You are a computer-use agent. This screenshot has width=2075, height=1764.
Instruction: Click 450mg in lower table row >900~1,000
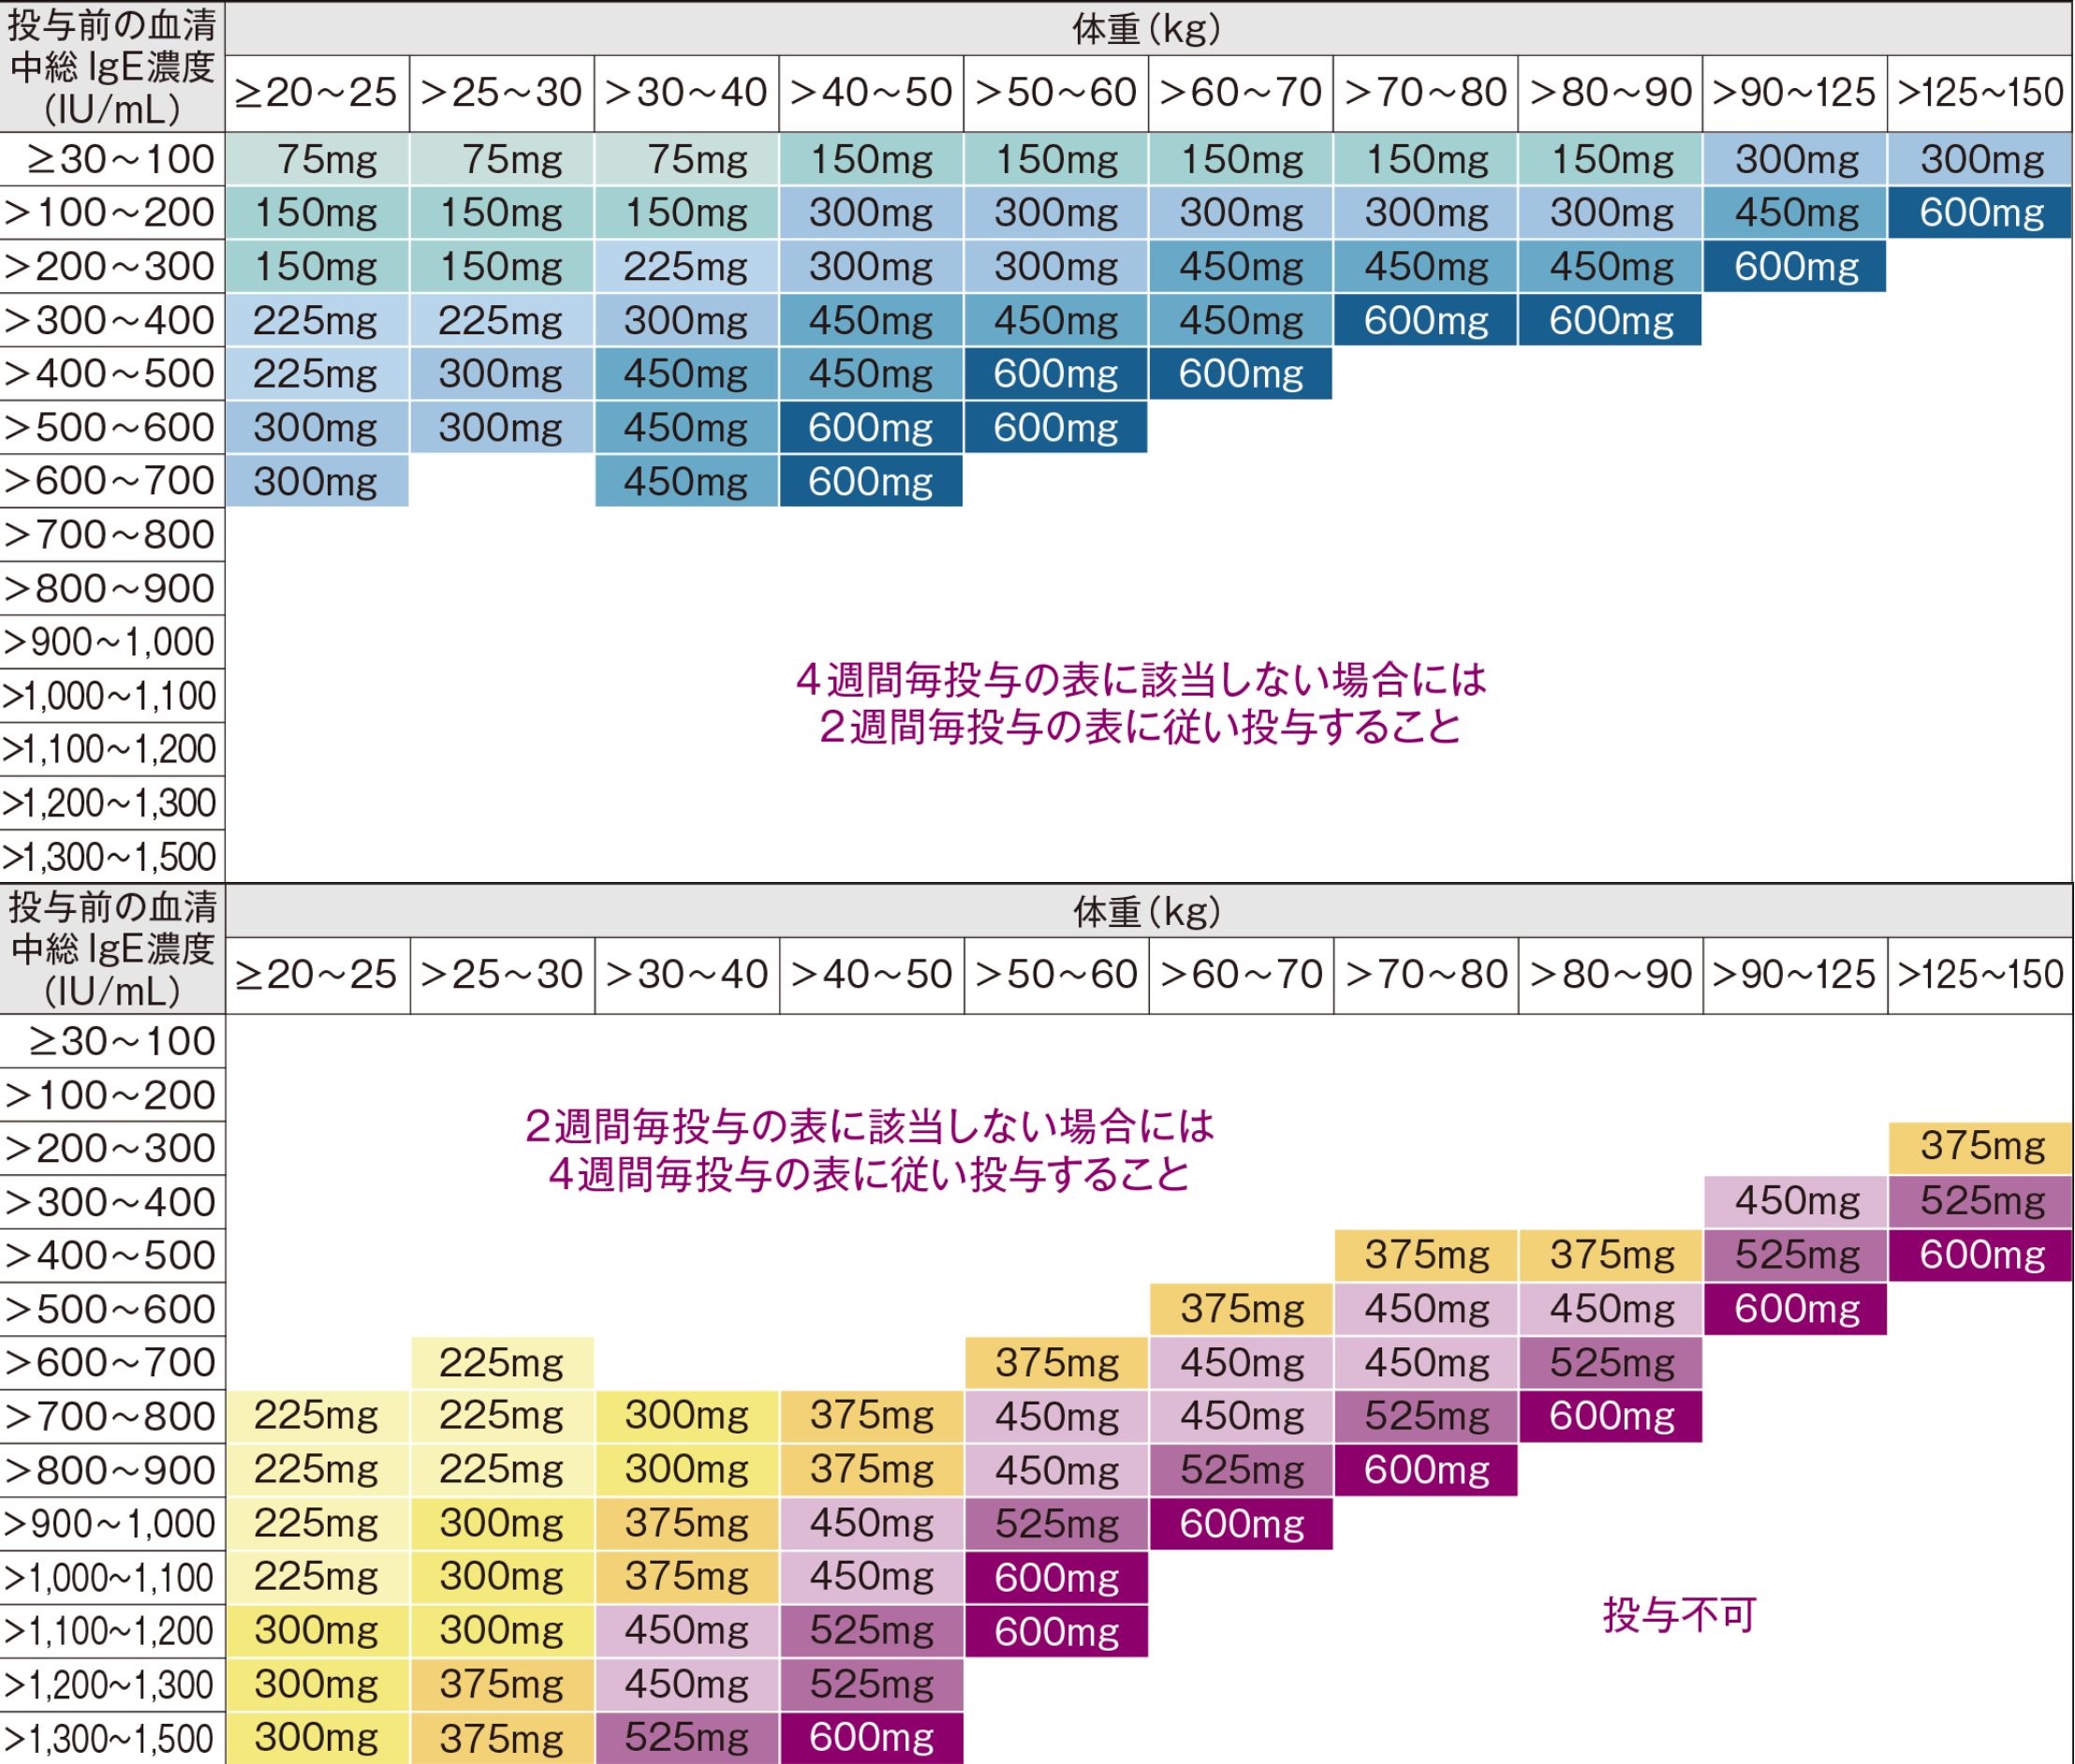871,1524
